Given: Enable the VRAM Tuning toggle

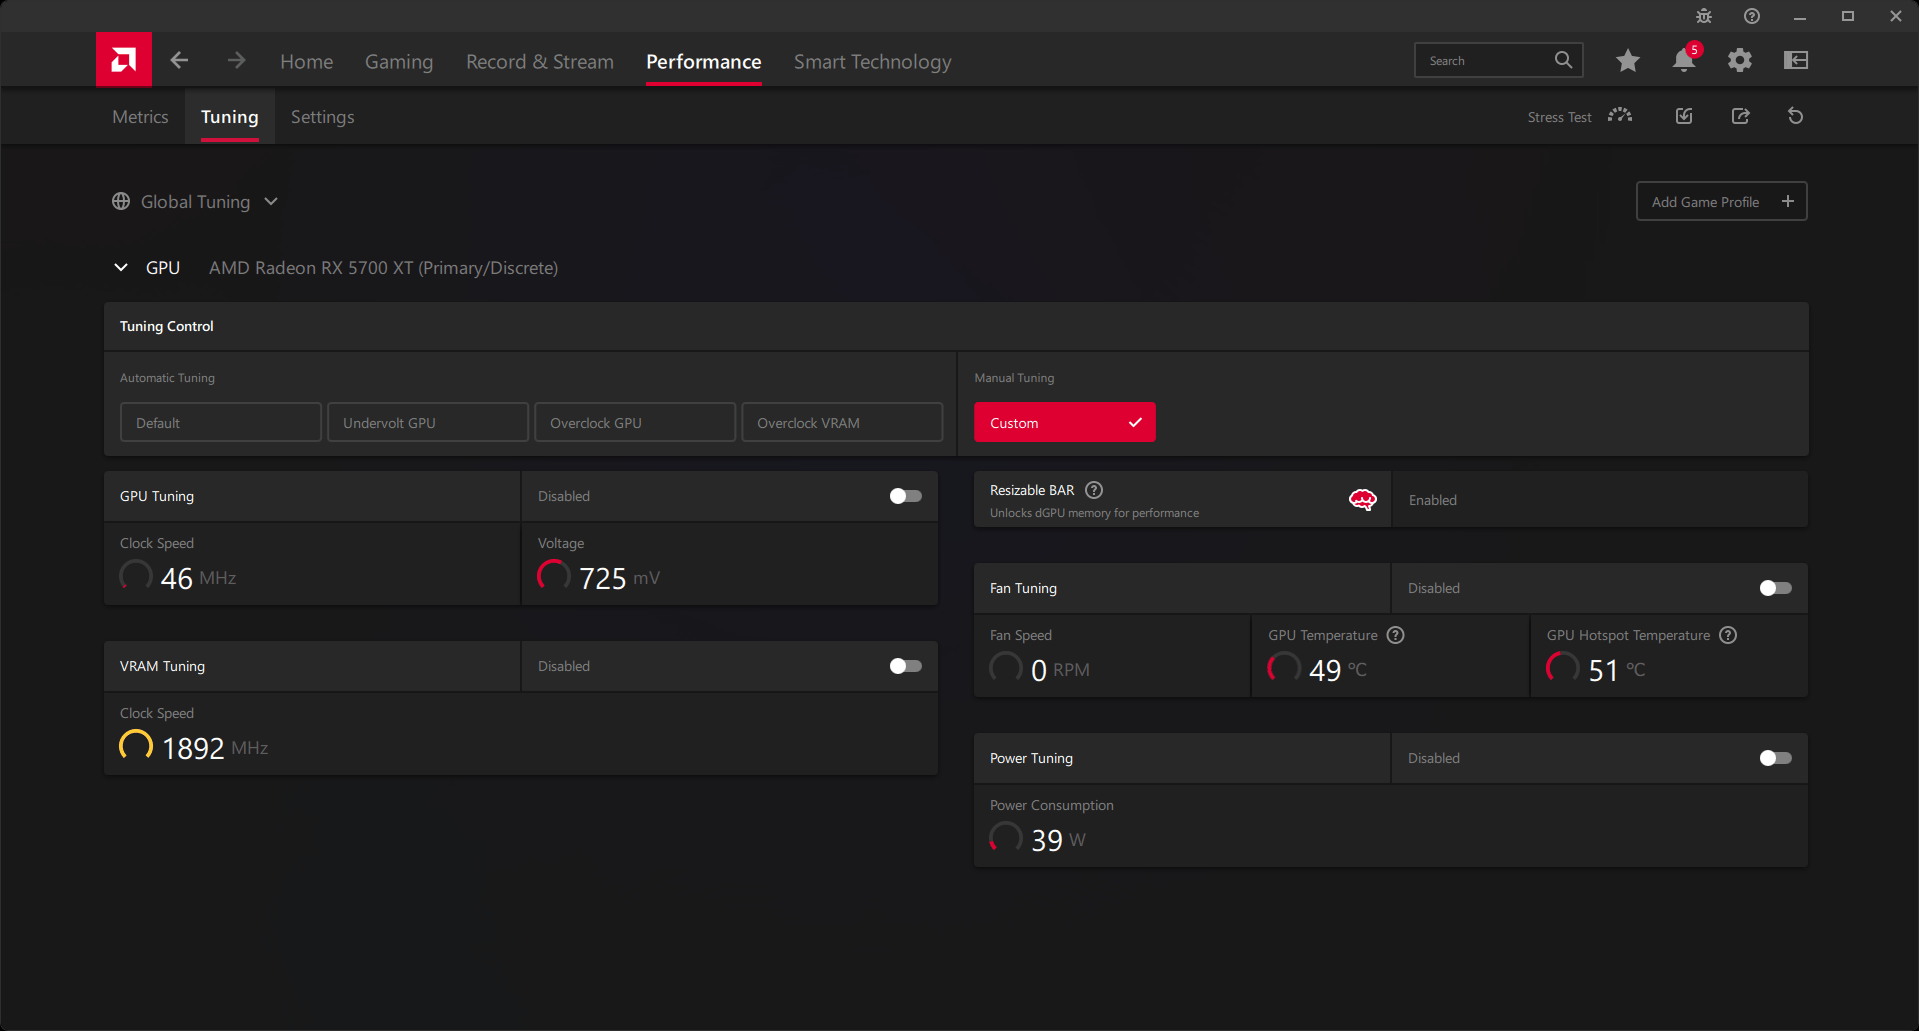Looking at the screenshot, I should point(905,666).
